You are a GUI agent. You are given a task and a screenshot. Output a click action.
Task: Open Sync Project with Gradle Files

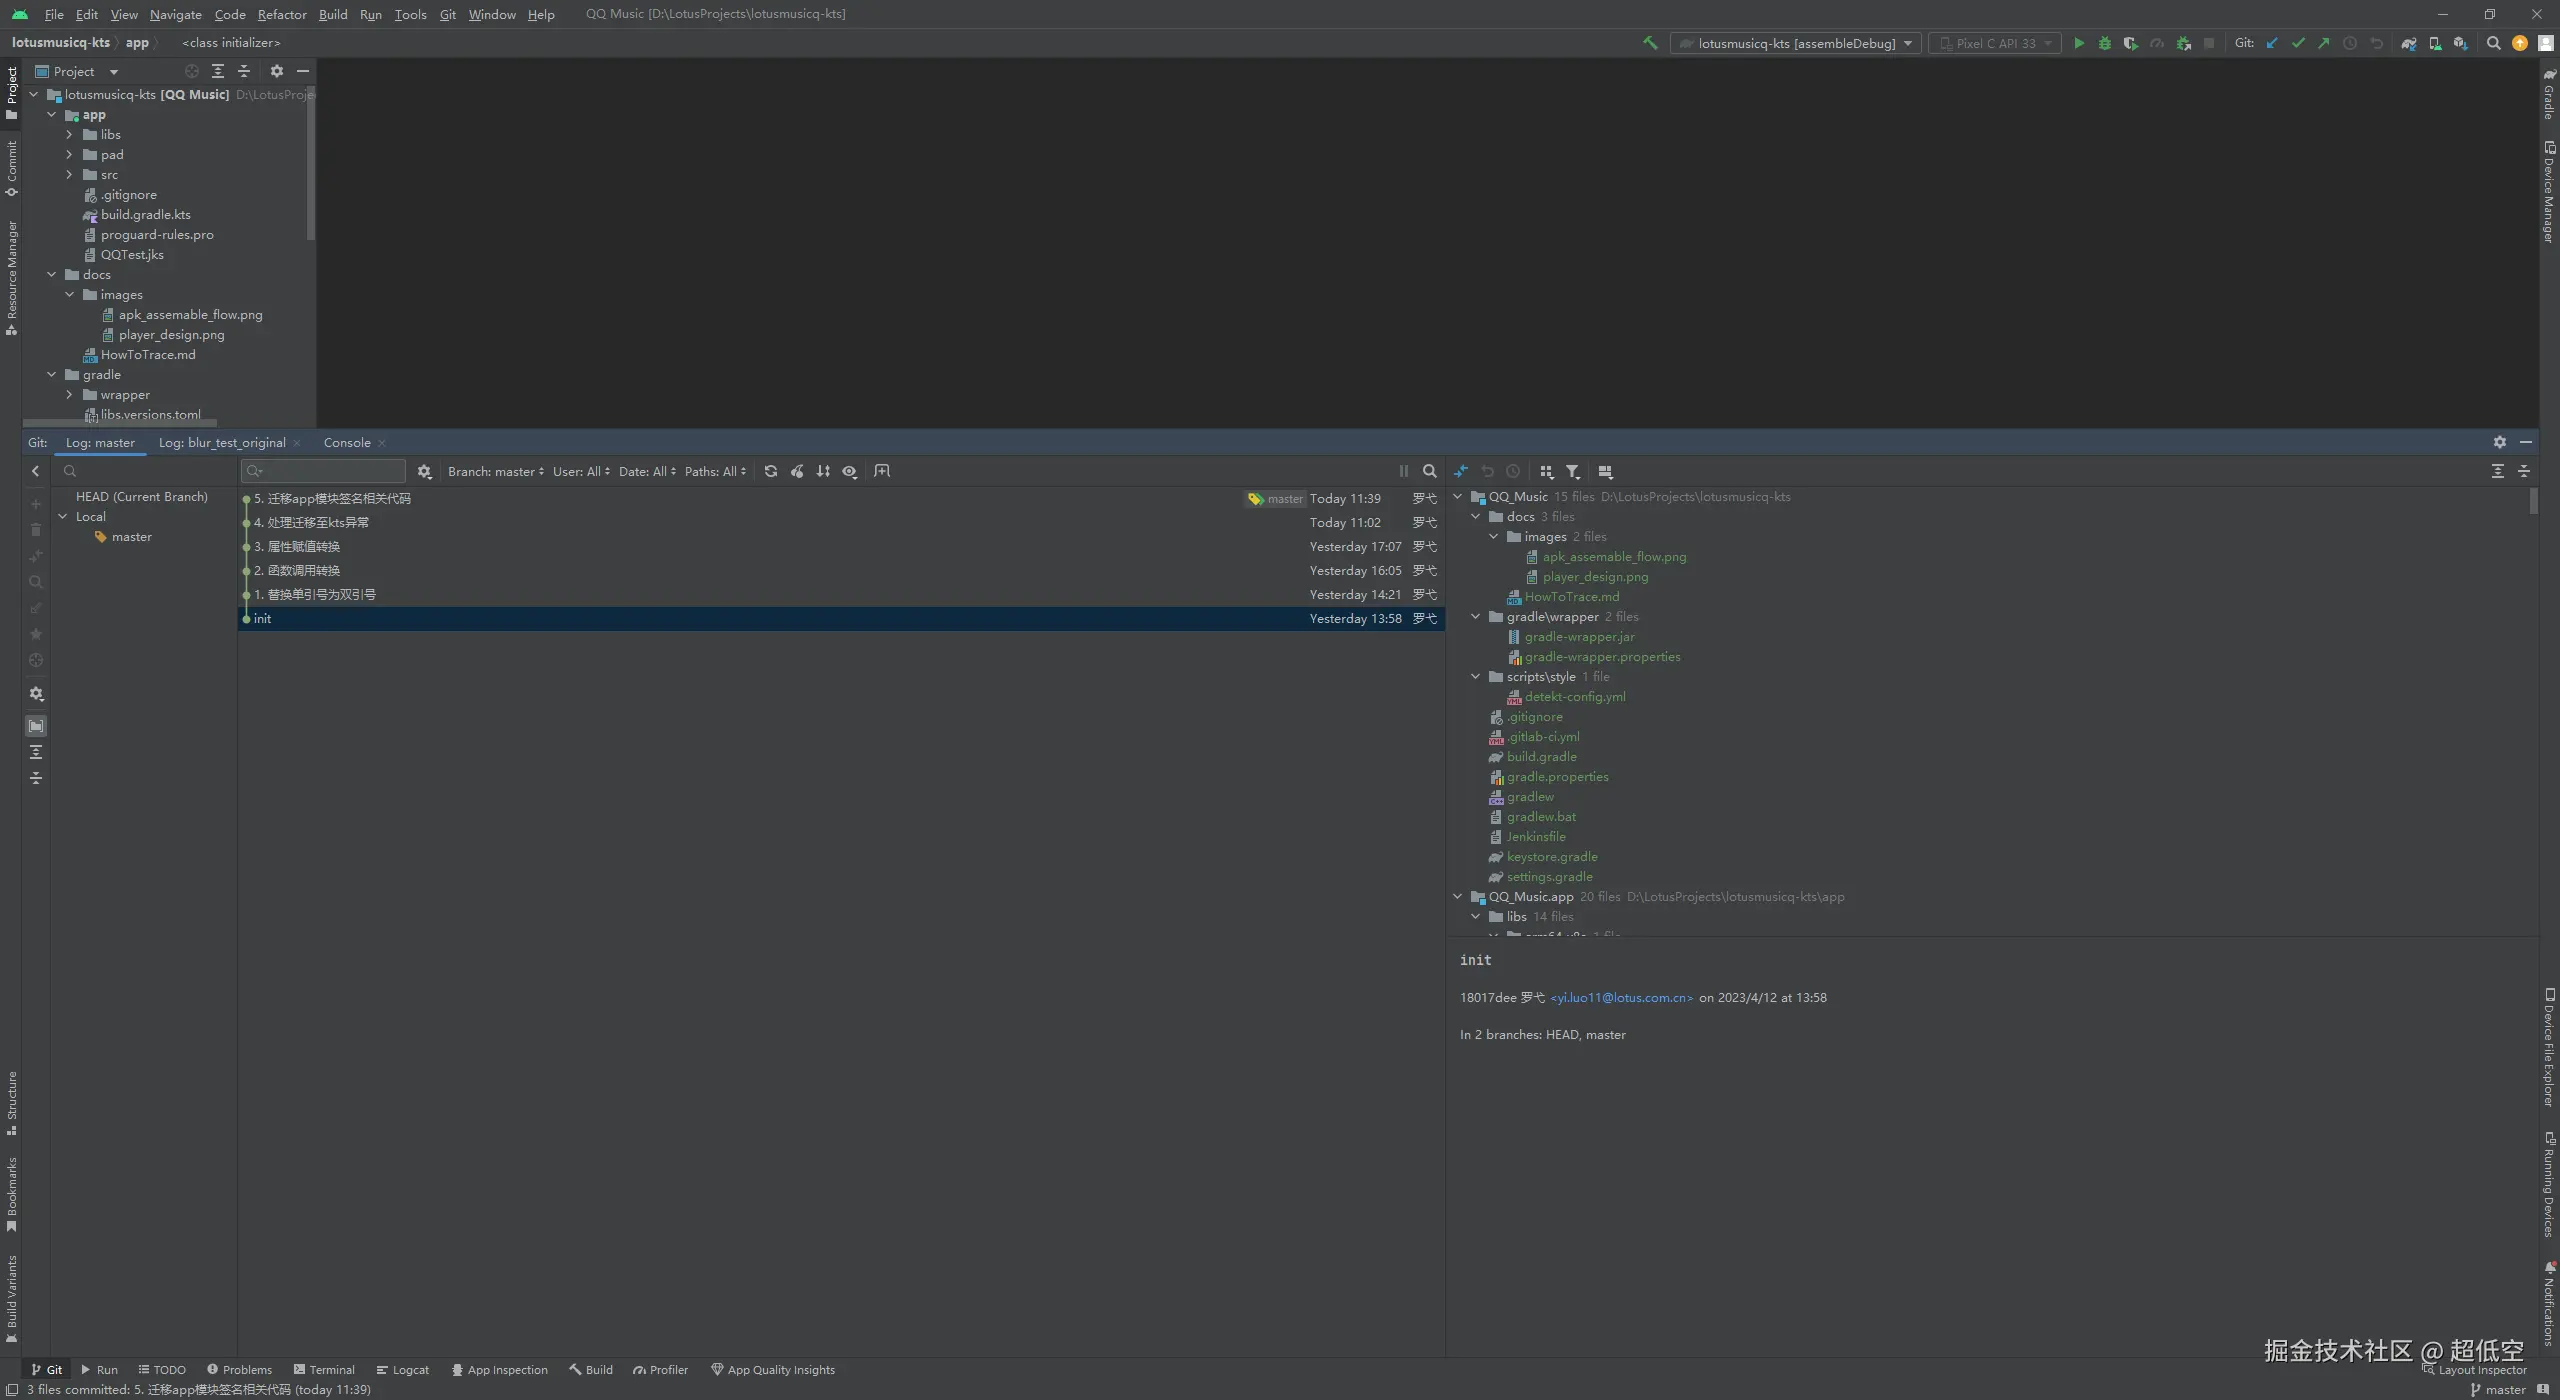[2409, 43]
